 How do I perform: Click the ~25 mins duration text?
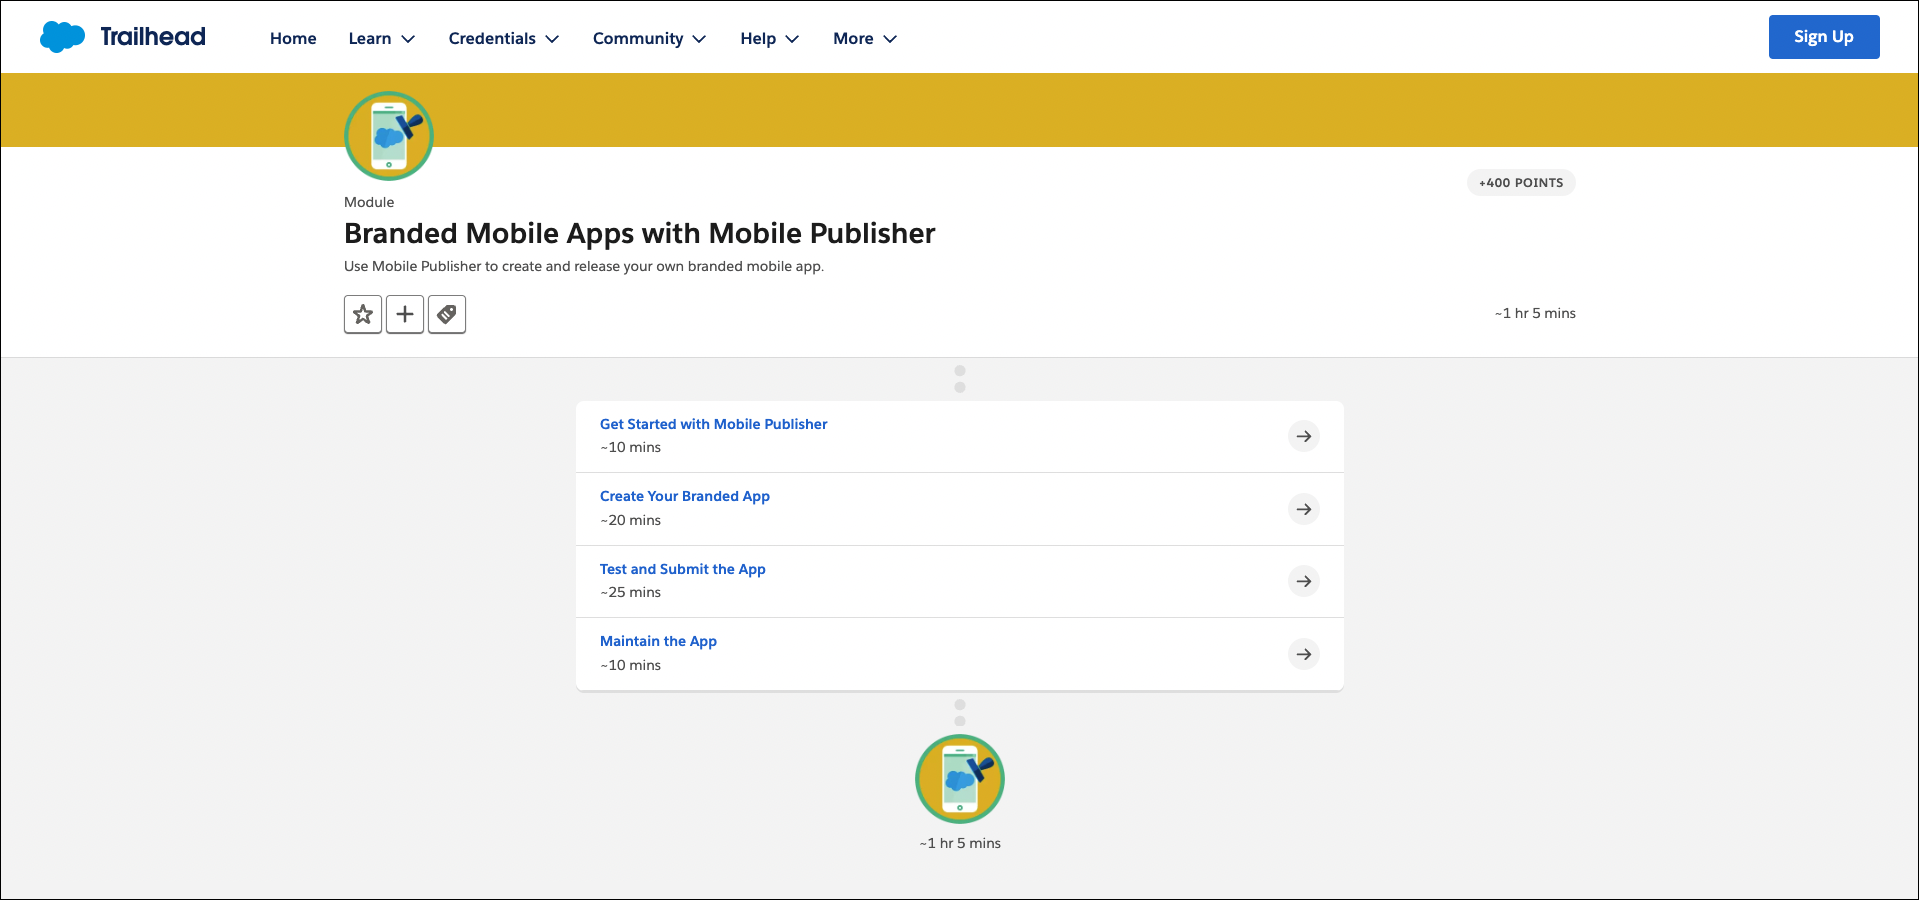(631, 592)
